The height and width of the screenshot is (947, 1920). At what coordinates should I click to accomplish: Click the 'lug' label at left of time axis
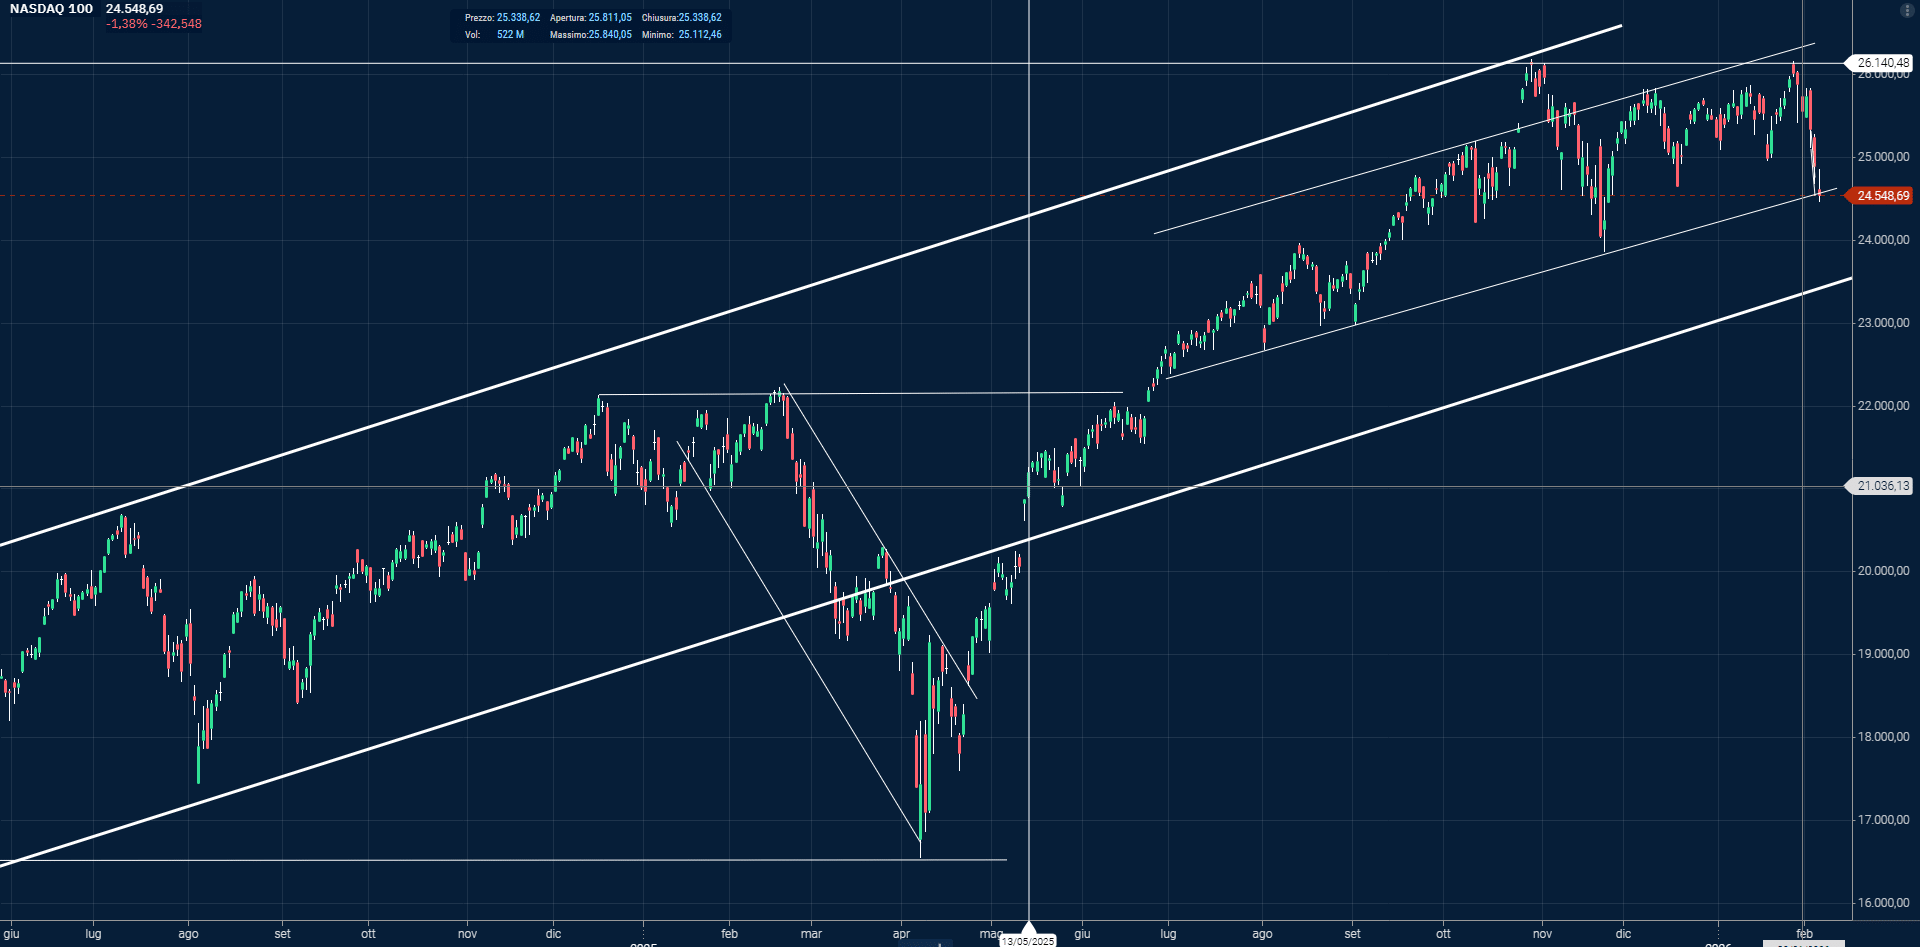pyautogui.click(x=93, y=934)
